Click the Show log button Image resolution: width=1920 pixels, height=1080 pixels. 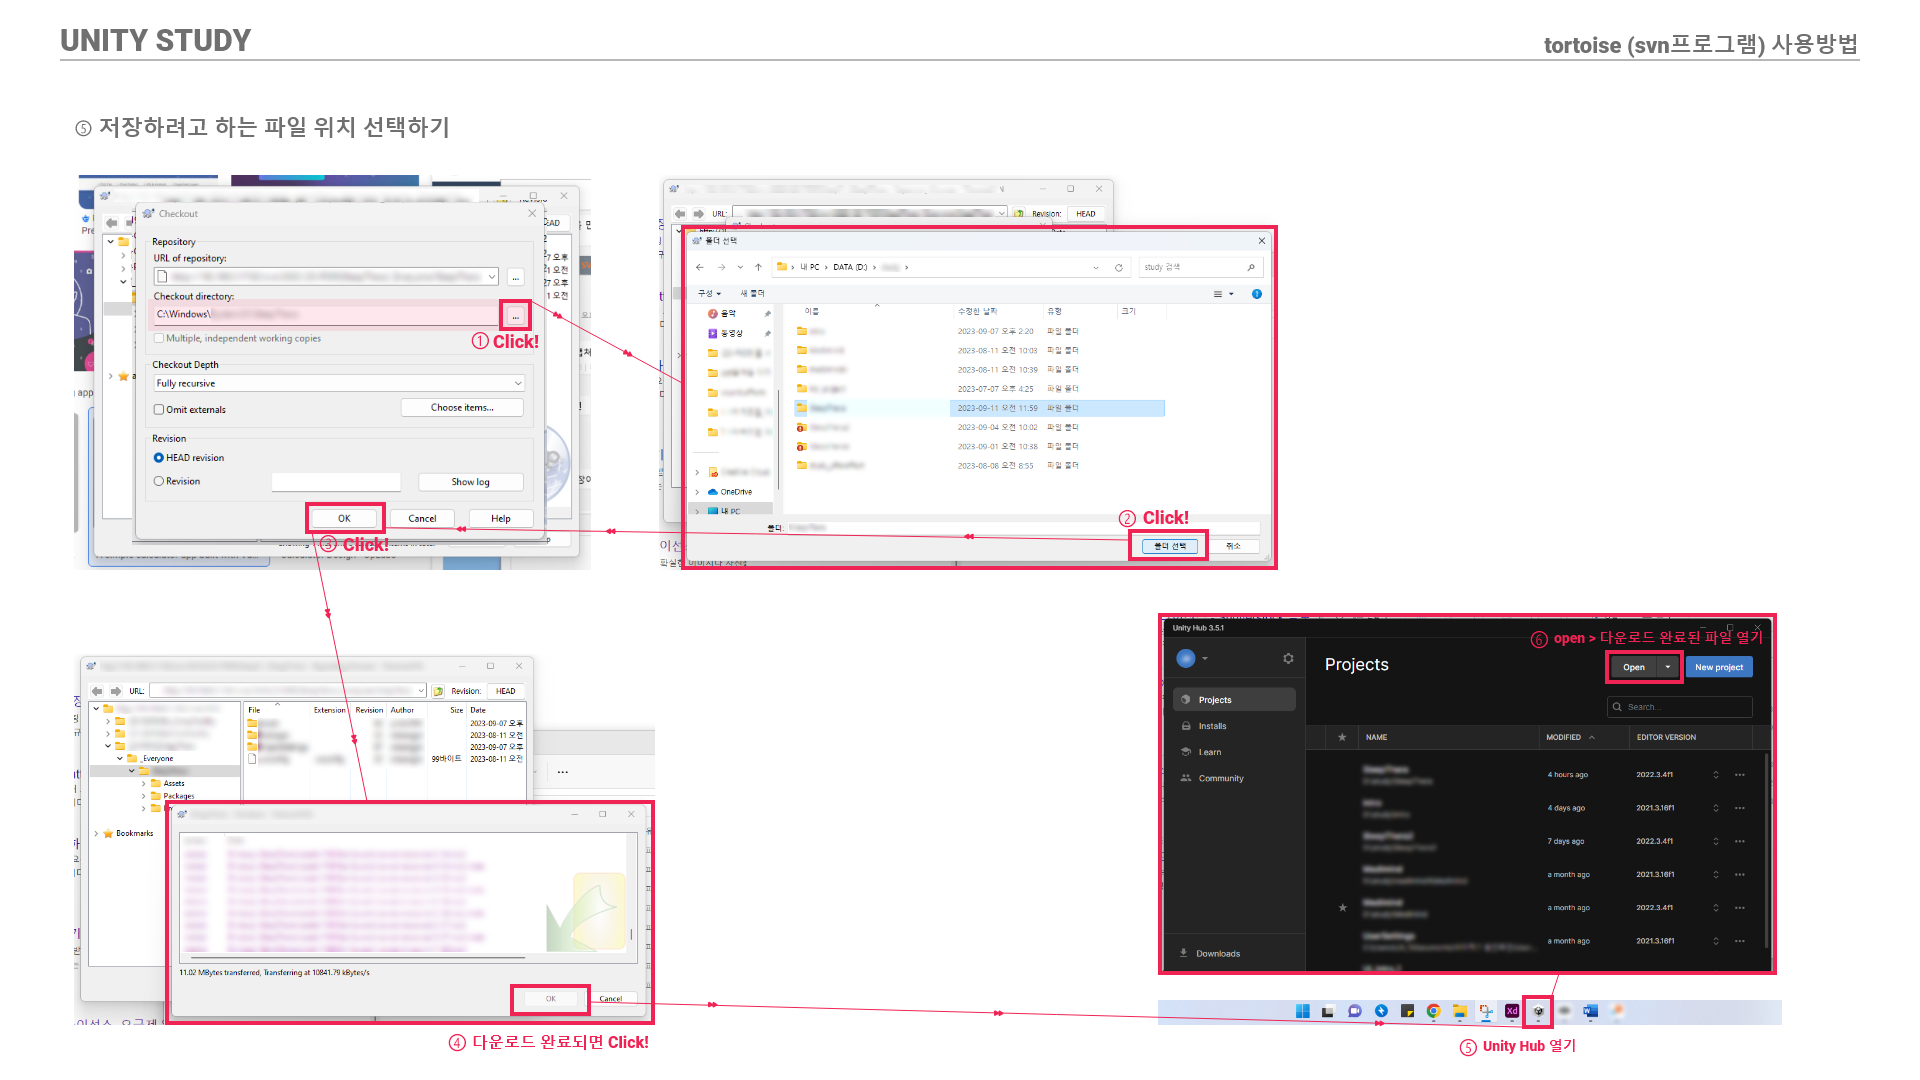470,482
